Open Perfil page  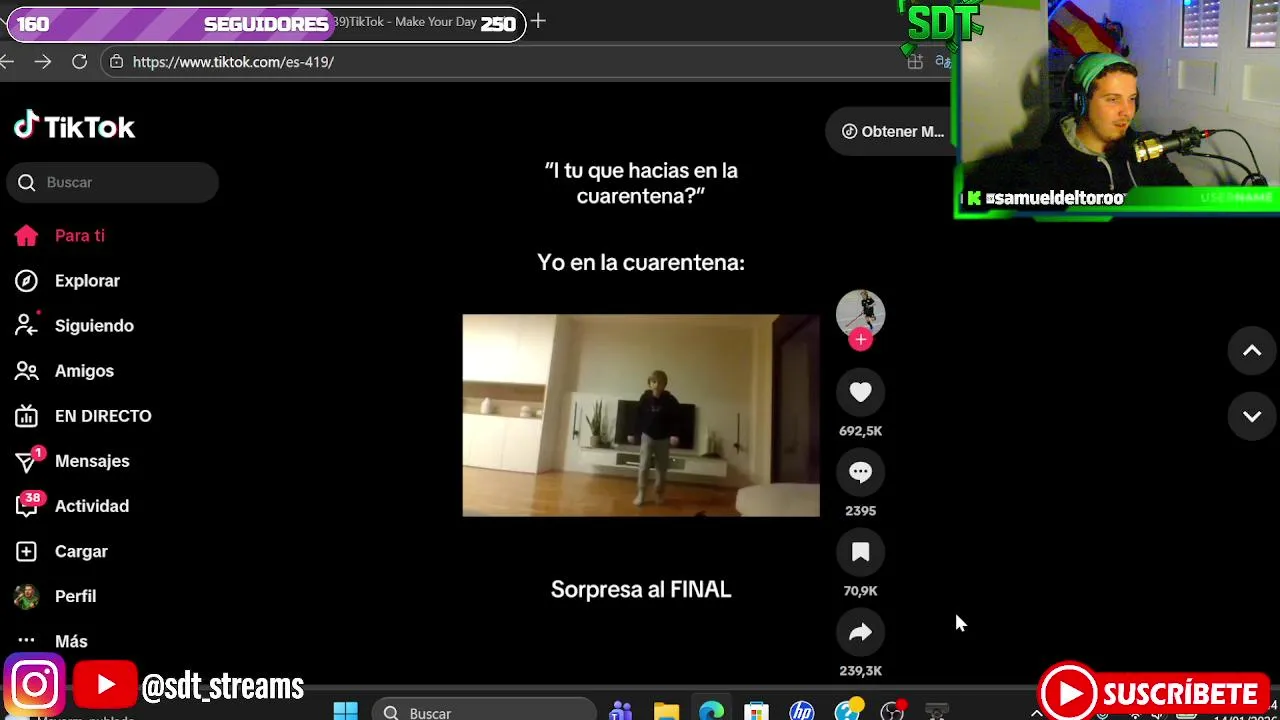click(x=55, y=596)
